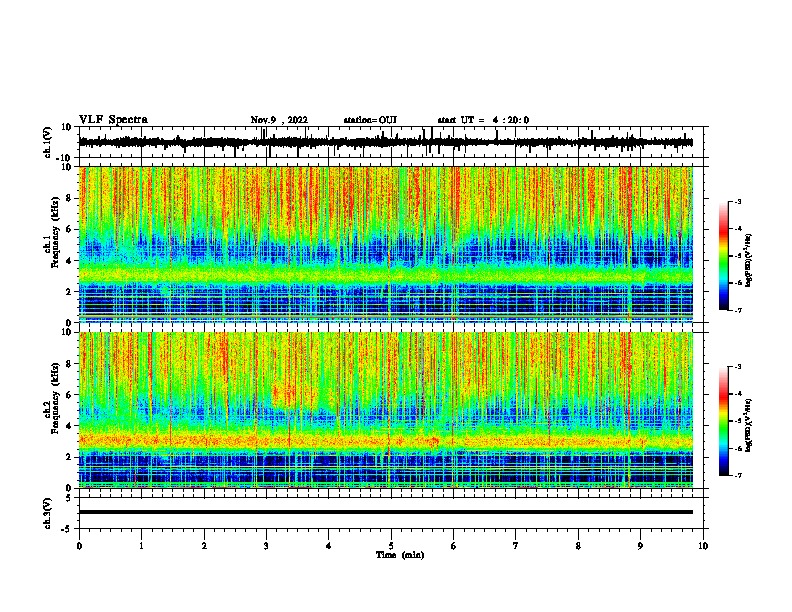Click the flat ch.3 voltage trace line
This screenshot has height=612, width=792.
385,512
